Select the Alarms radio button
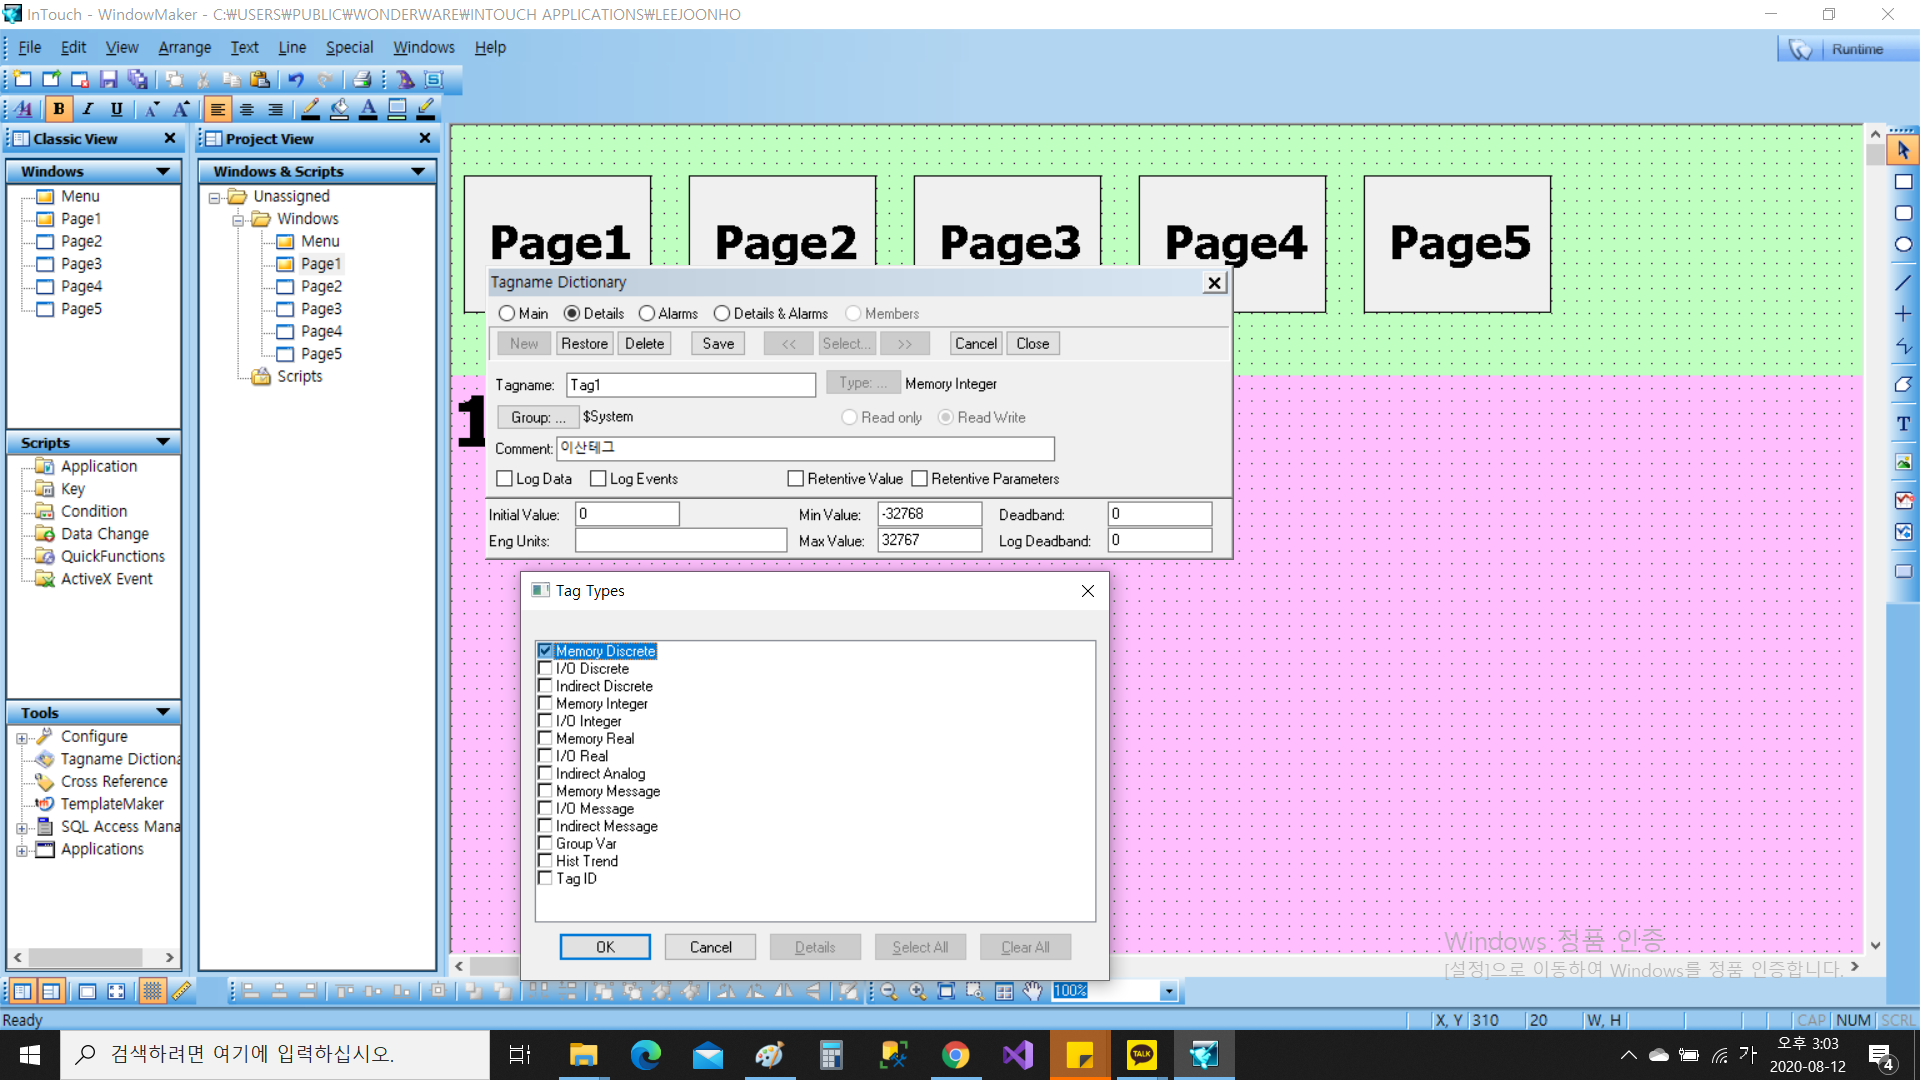The height and width of the screenshot is (1080, 1920). click(x=647, y=314)
